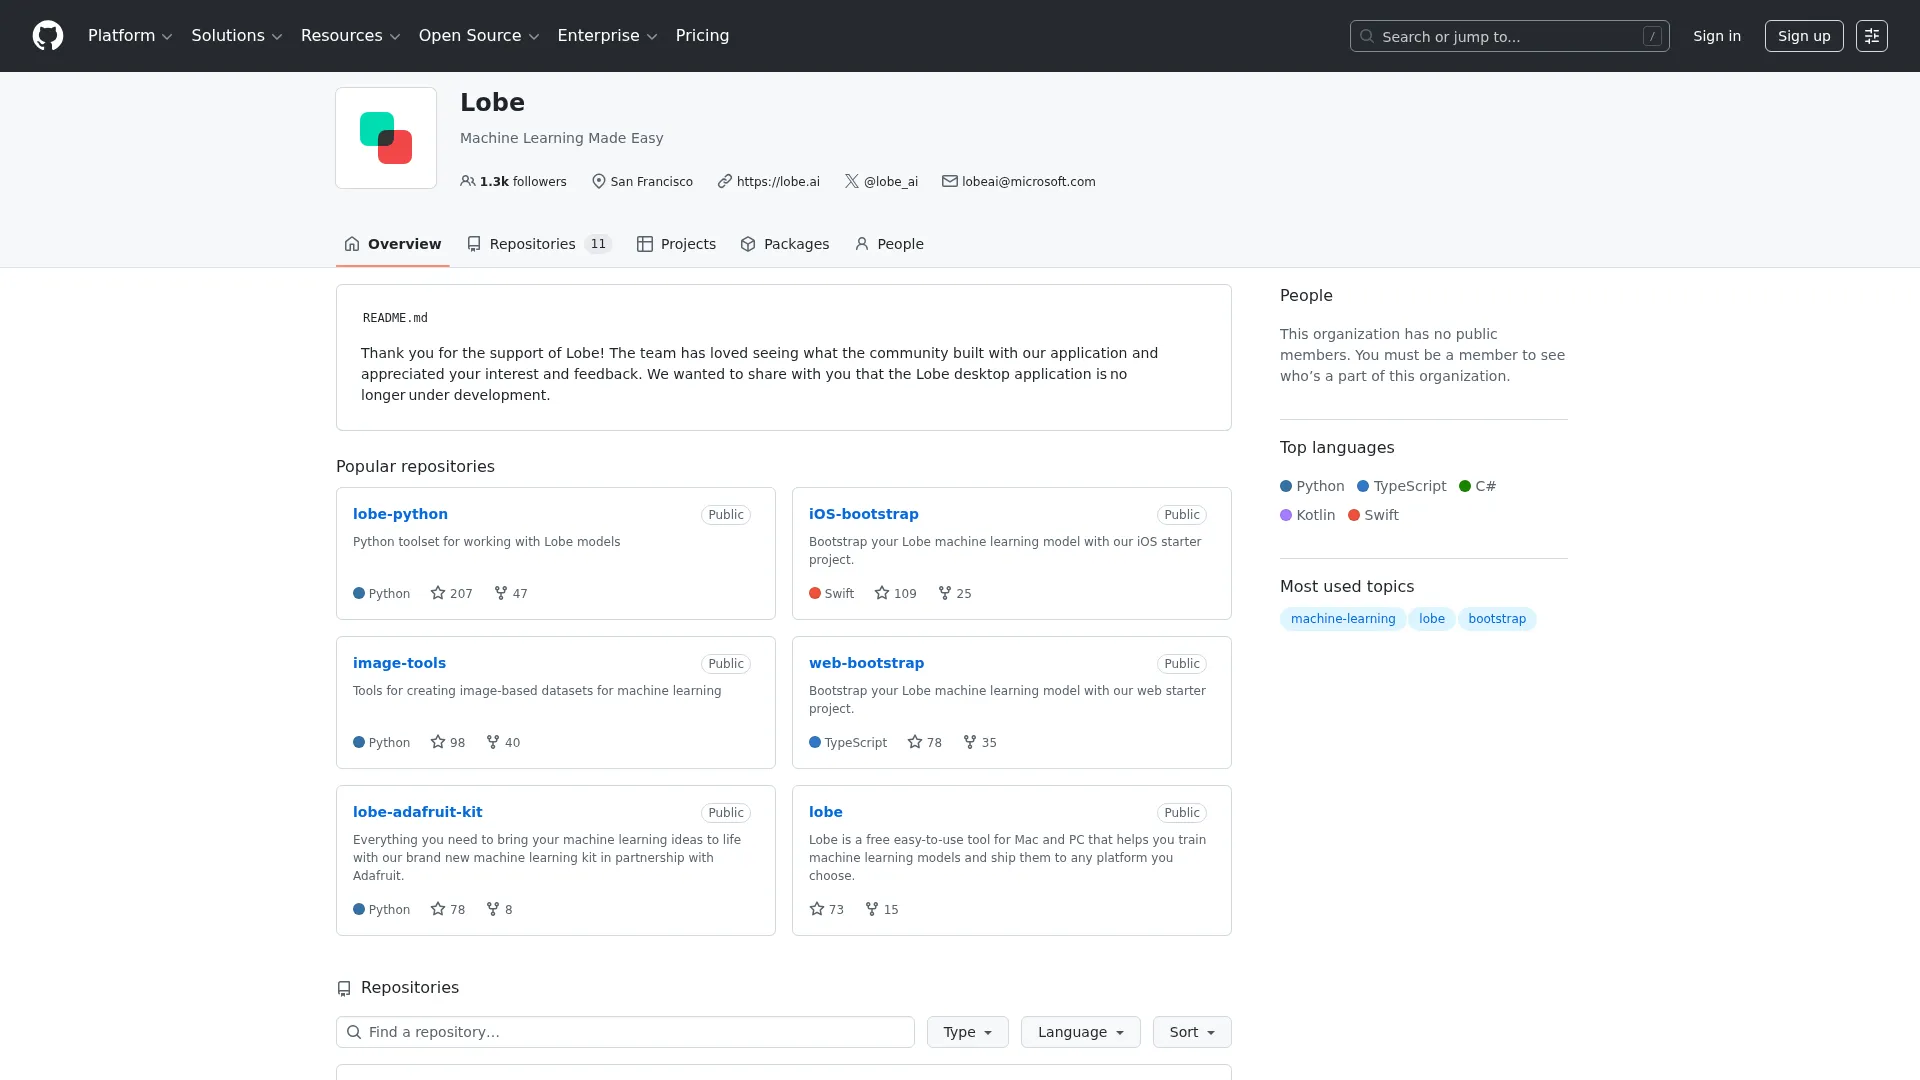This screenshot has height=1080, width=1920.
Task: Filter by C# in Top languages
Action: (1477, 486)
